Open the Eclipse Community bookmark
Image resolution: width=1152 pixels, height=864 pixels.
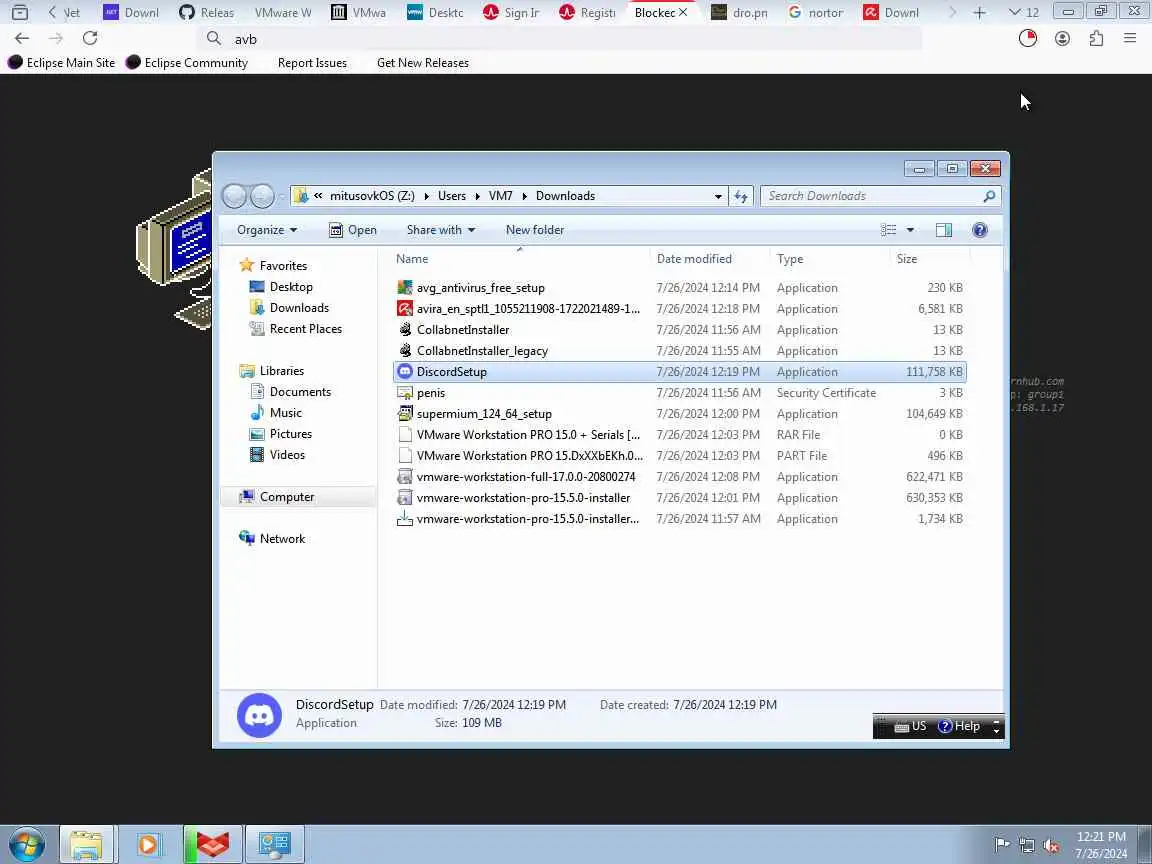187,62
